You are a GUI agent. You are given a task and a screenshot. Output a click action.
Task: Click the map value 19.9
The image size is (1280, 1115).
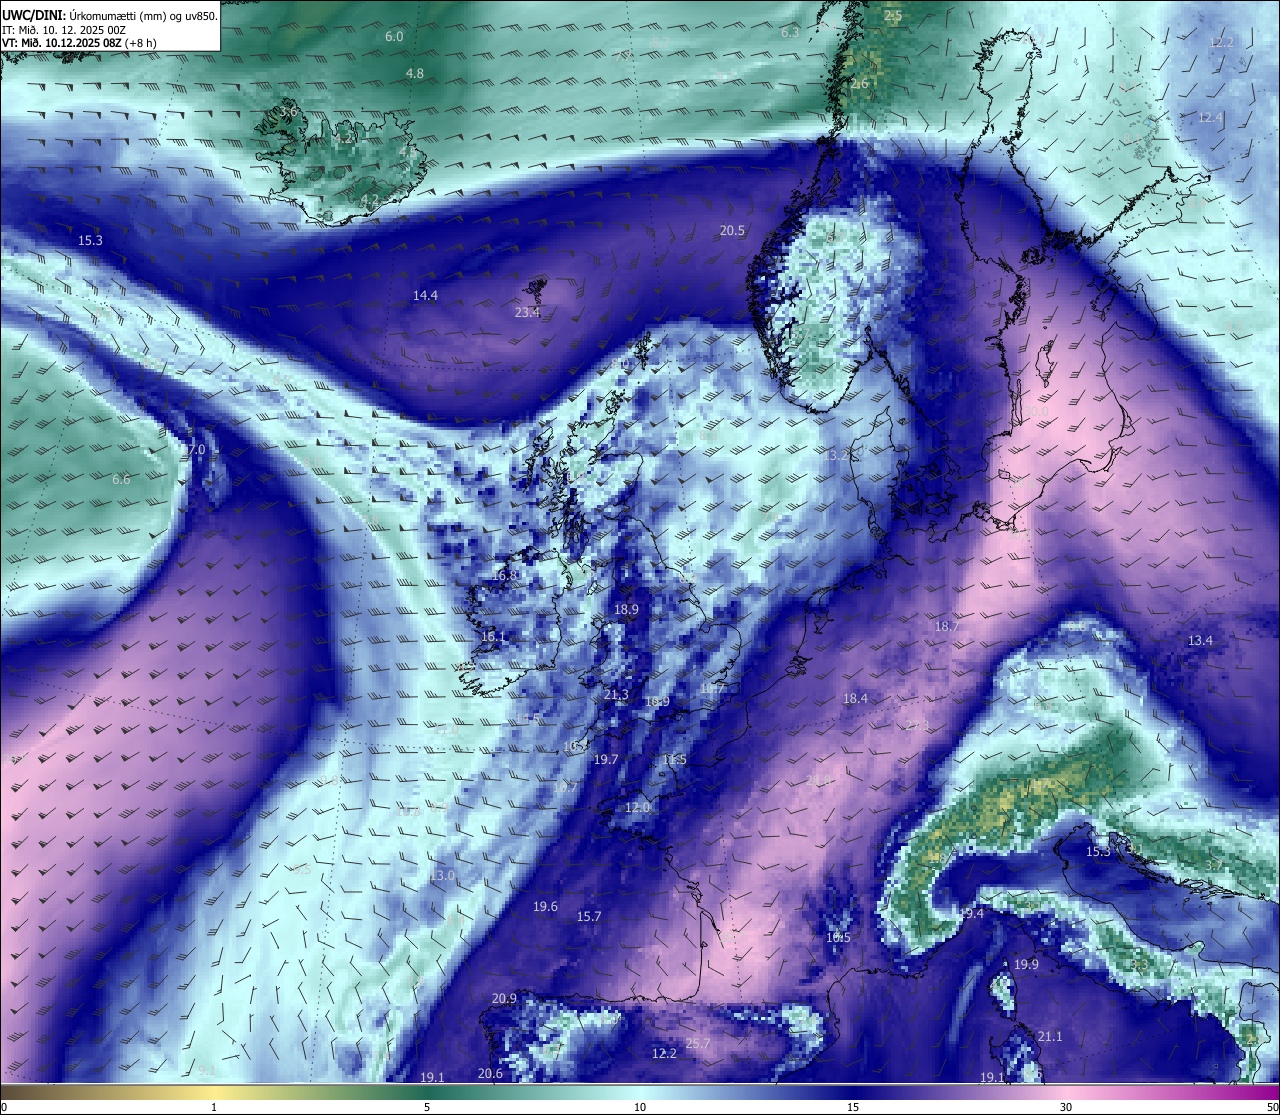pyautogui.click(x=1026, y=965)
